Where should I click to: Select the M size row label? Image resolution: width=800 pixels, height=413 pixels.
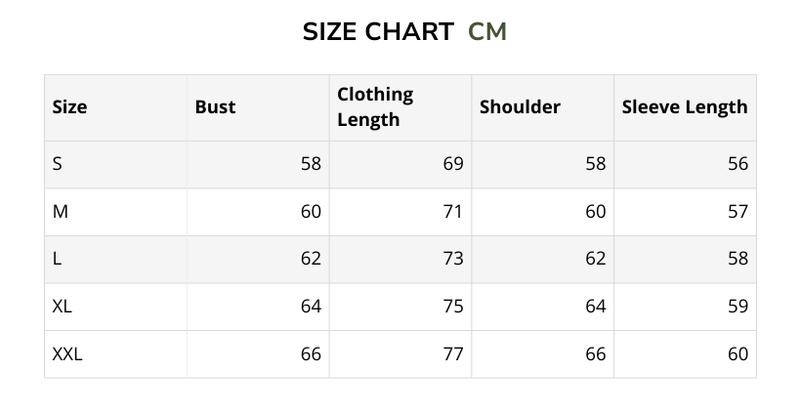(x=59, y=211)
